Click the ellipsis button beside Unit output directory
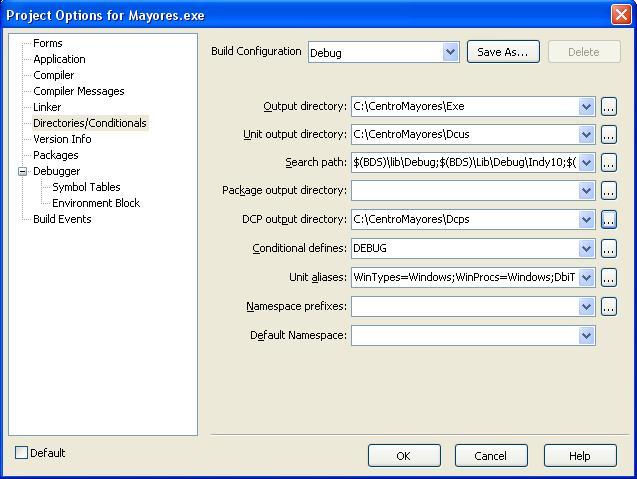The width and height of the screenshot is (637, 479). tap(608, 134)
